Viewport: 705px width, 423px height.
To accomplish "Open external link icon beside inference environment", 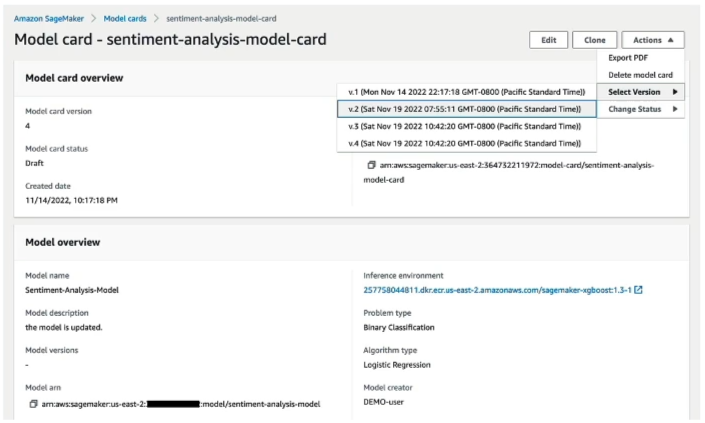I will pyautogui.click(x=638, y=290).
